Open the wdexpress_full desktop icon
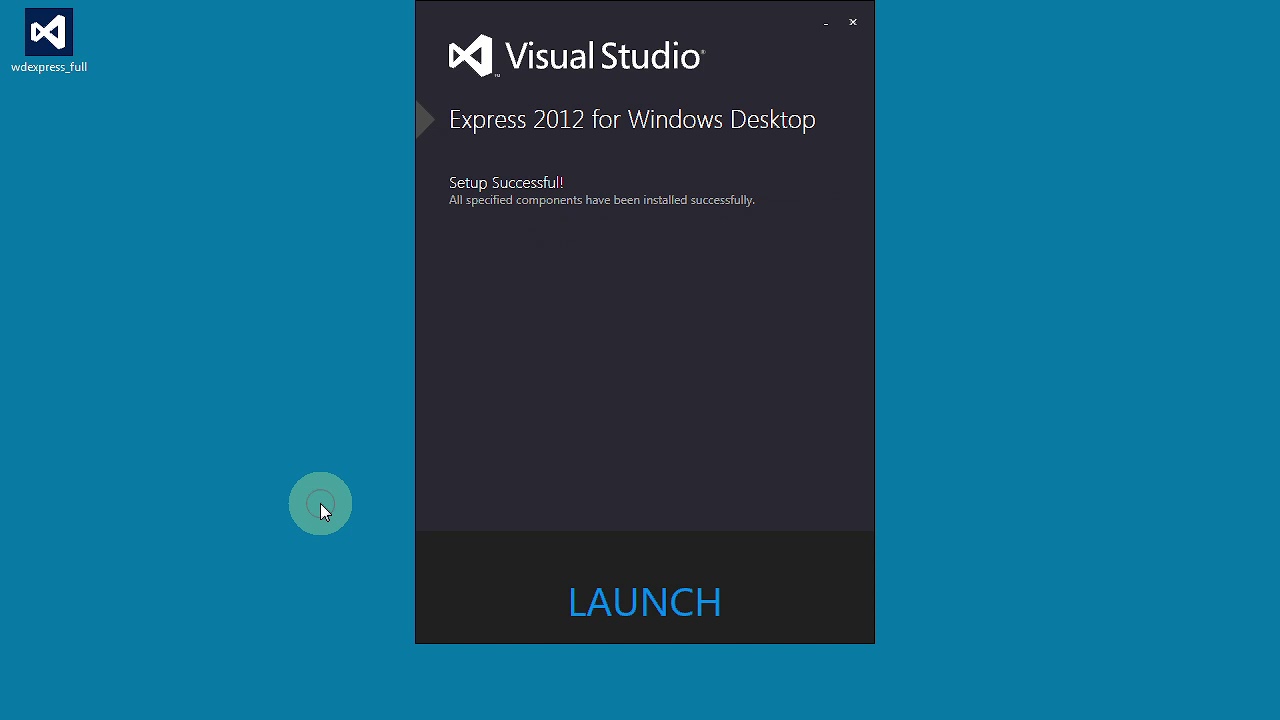This screenshot has height=720, width=1280. click(49, 41)
